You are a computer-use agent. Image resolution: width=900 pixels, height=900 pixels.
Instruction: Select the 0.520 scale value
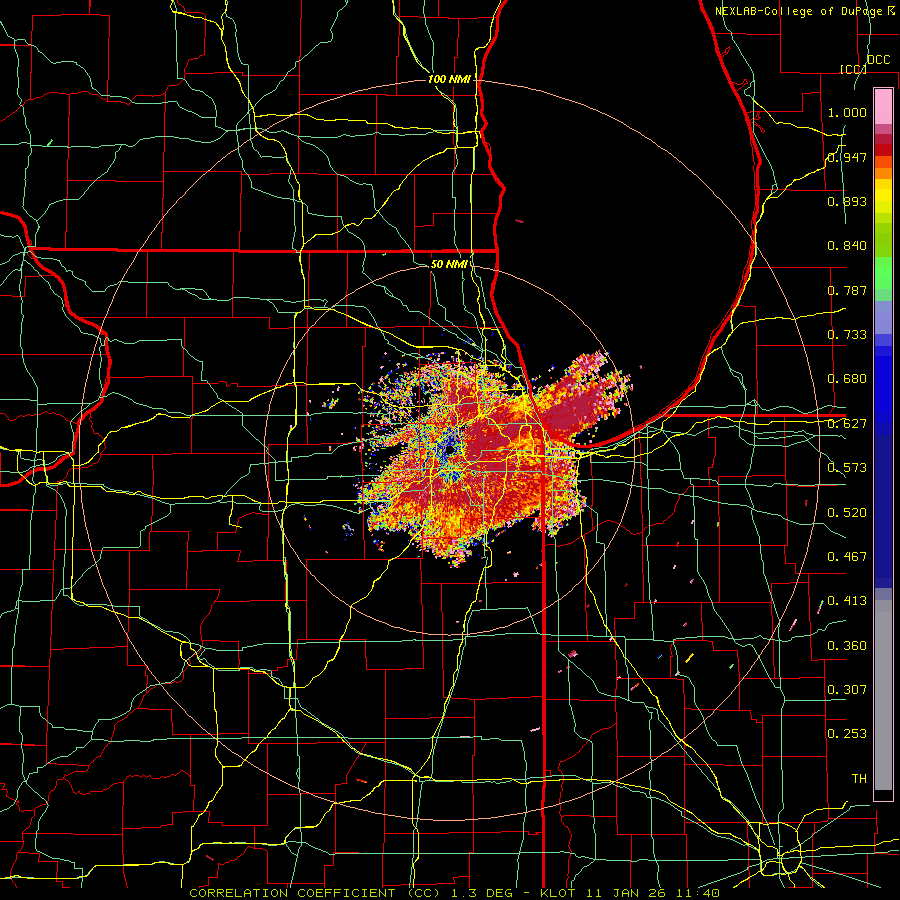click(847, 513)
